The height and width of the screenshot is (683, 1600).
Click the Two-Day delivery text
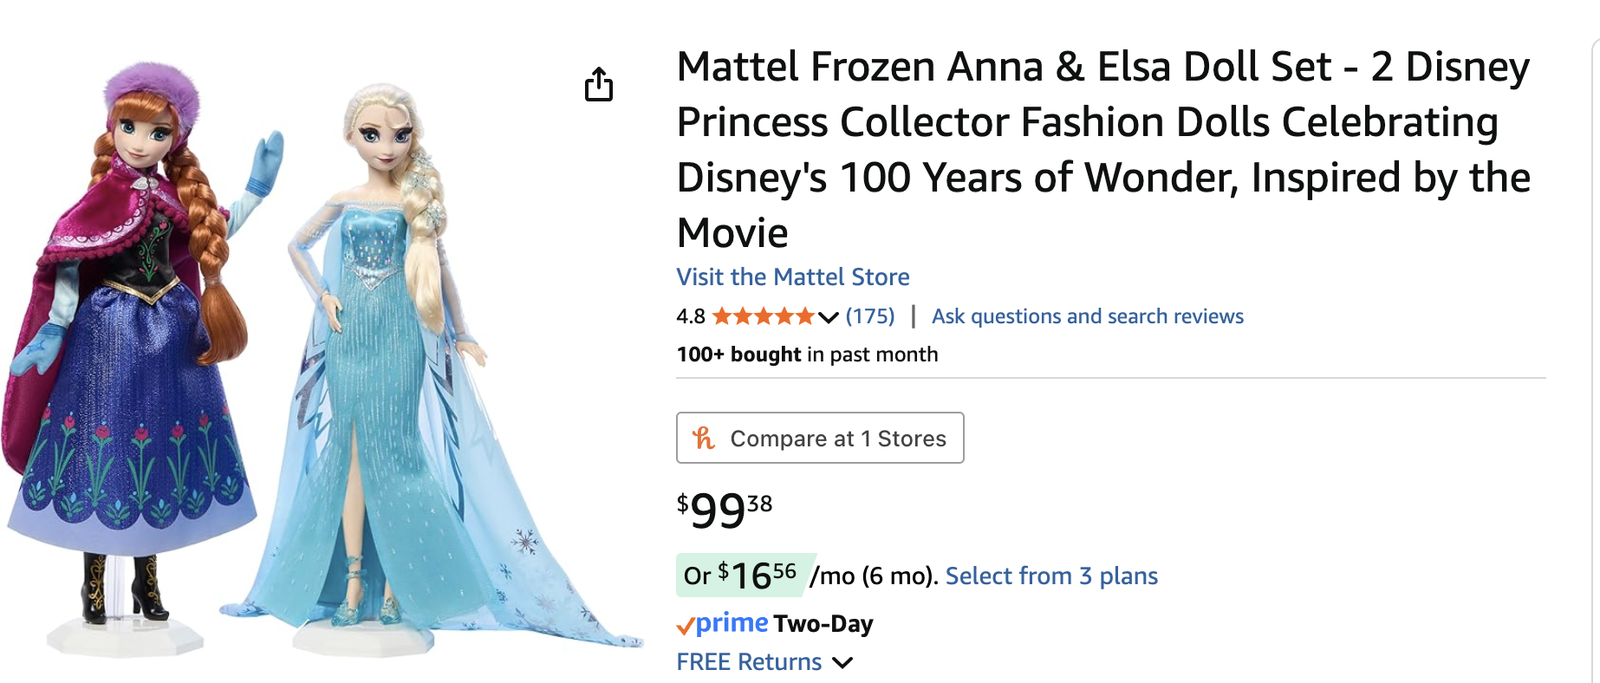[823, 624]
